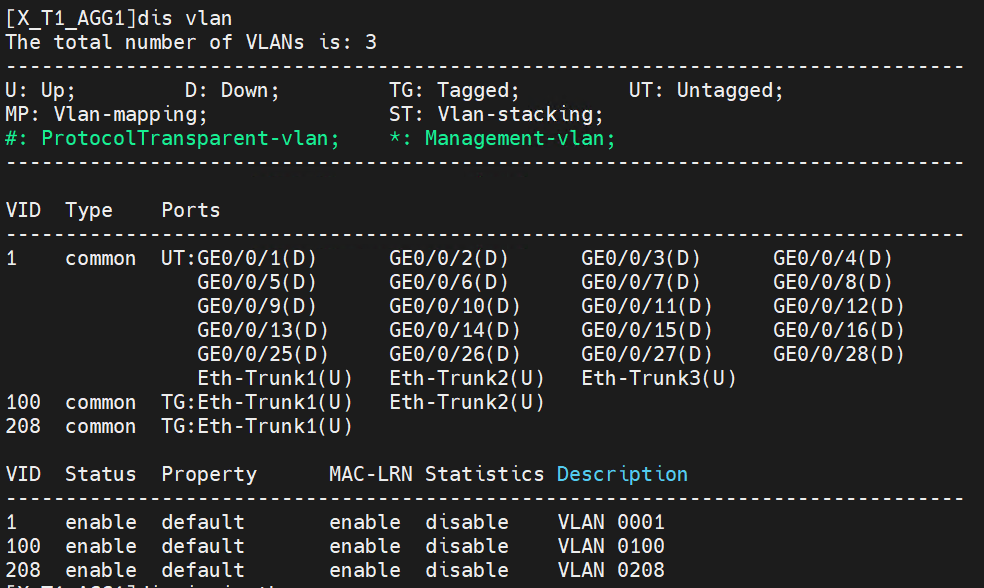
Task: Click the Statistics column header
Action: pyautogui.click(x=484, y=474)
